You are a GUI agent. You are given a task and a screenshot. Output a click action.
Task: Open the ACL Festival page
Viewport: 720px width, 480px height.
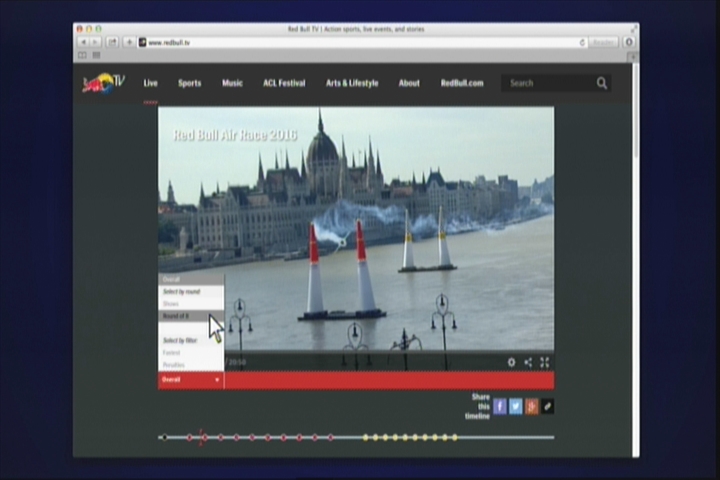(x=284, y=83)
